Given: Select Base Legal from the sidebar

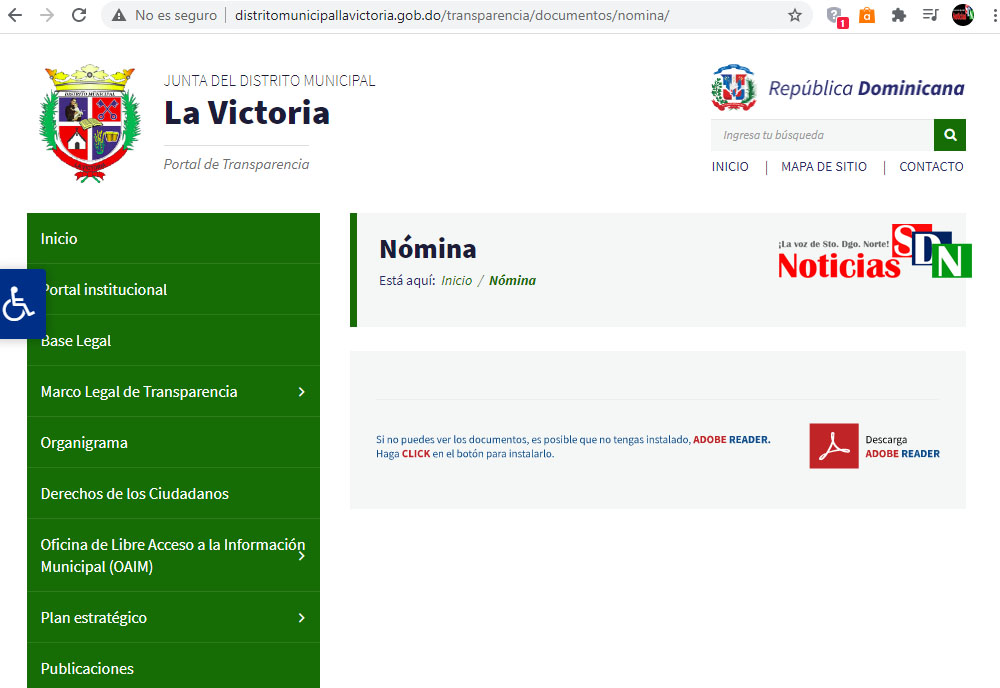Looking at the screenshot, I should (76, 341).
